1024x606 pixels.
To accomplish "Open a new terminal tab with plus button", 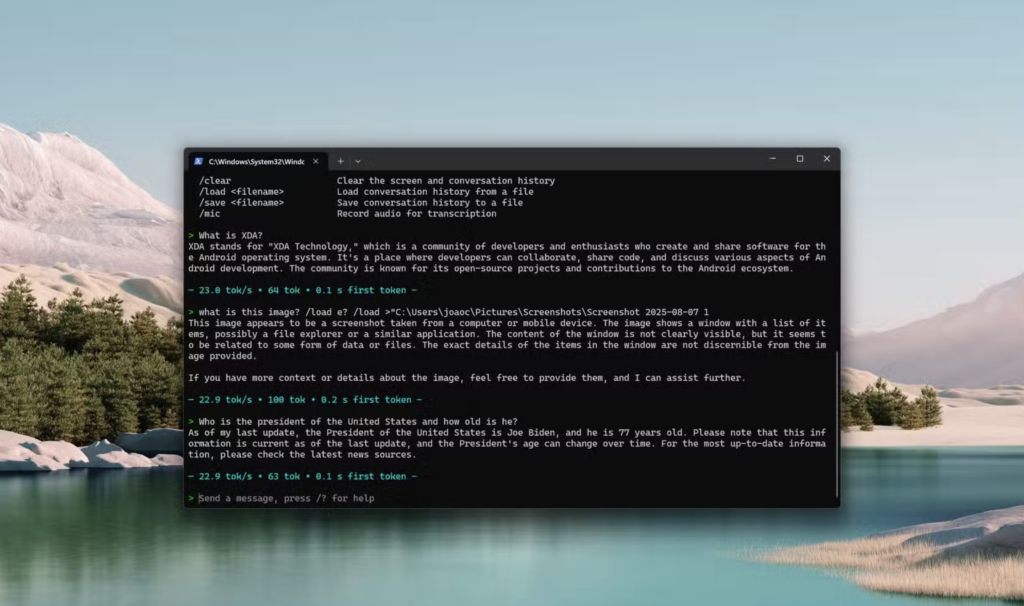I will coord(340,160).
